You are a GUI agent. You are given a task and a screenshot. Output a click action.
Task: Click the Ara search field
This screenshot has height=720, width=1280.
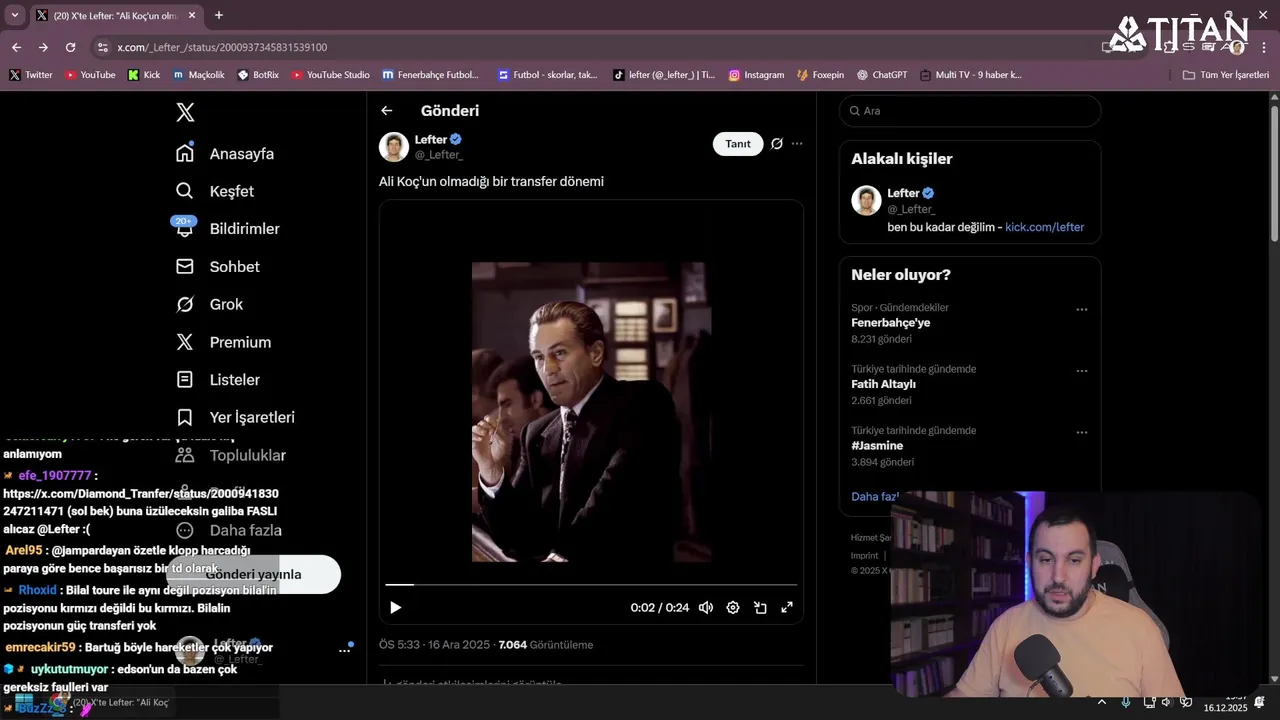click(x=970, y=111)
